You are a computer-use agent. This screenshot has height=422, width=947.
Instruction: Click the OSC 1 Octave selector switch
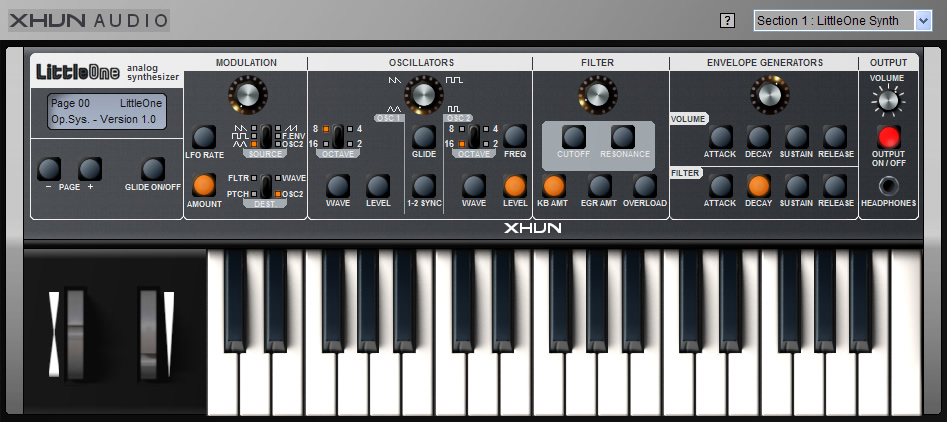coord(338,136)
